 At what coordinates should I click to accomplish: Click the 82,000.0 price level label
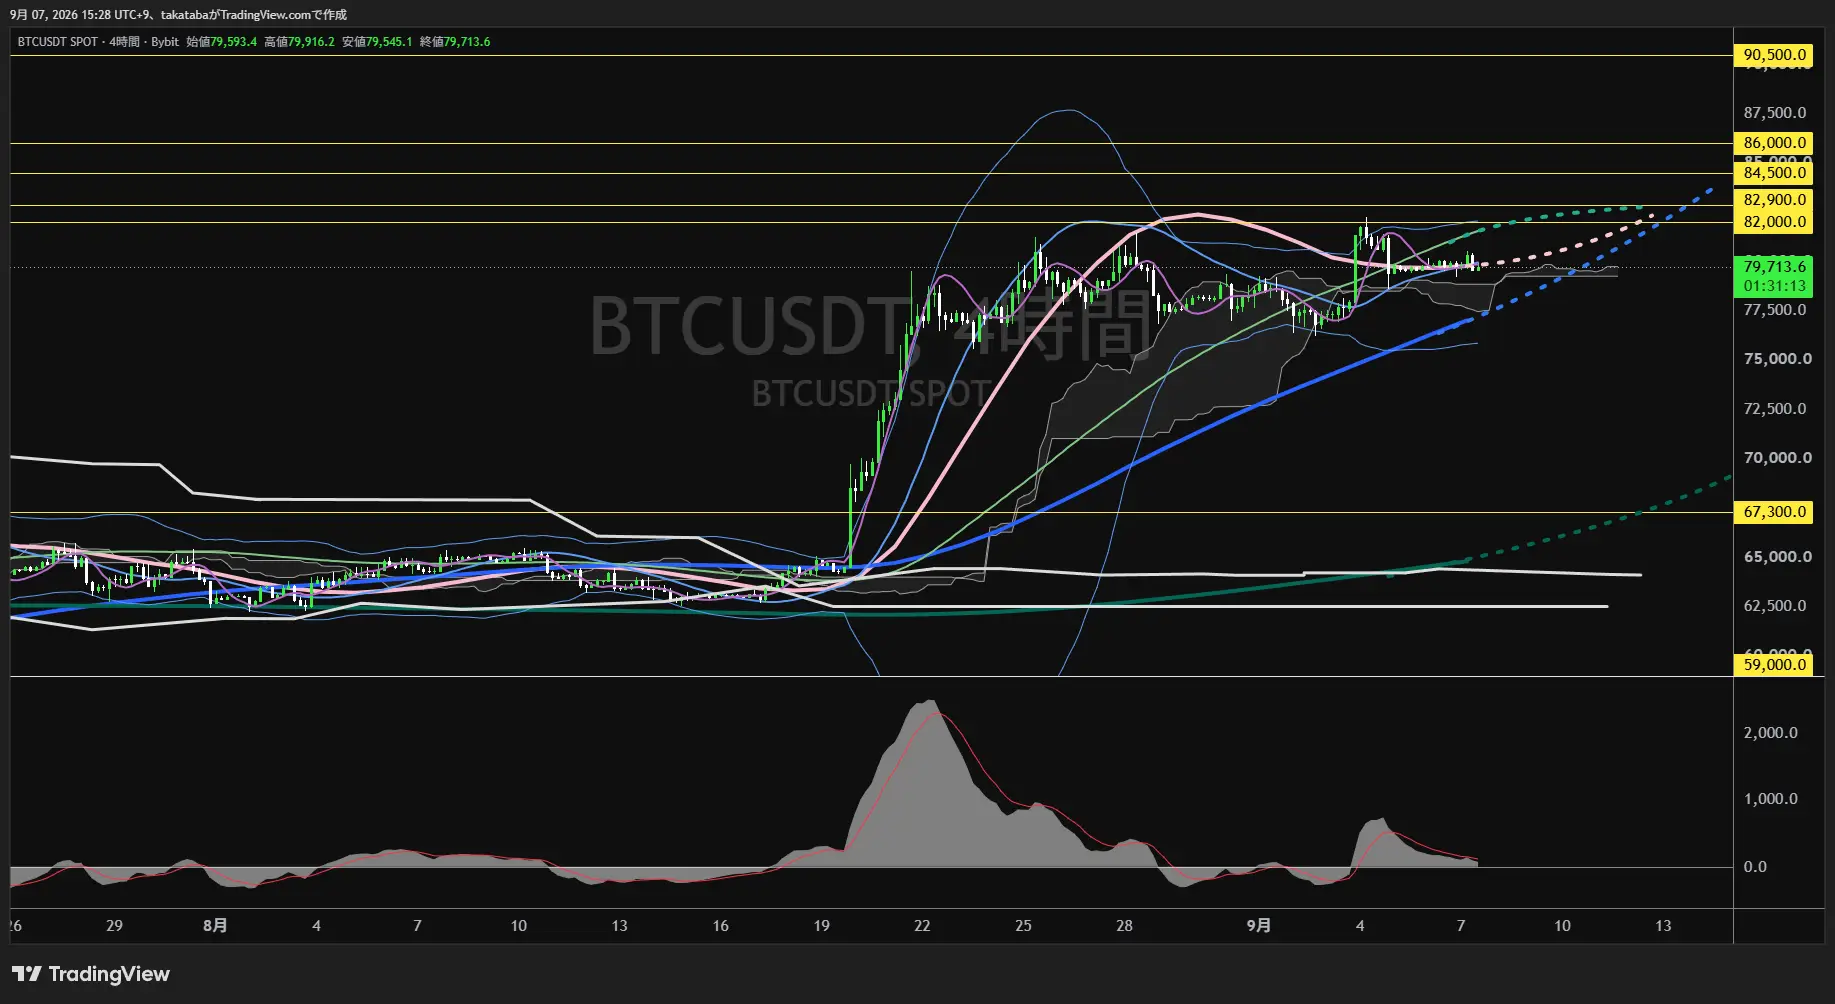click(x=1774, y=222)
